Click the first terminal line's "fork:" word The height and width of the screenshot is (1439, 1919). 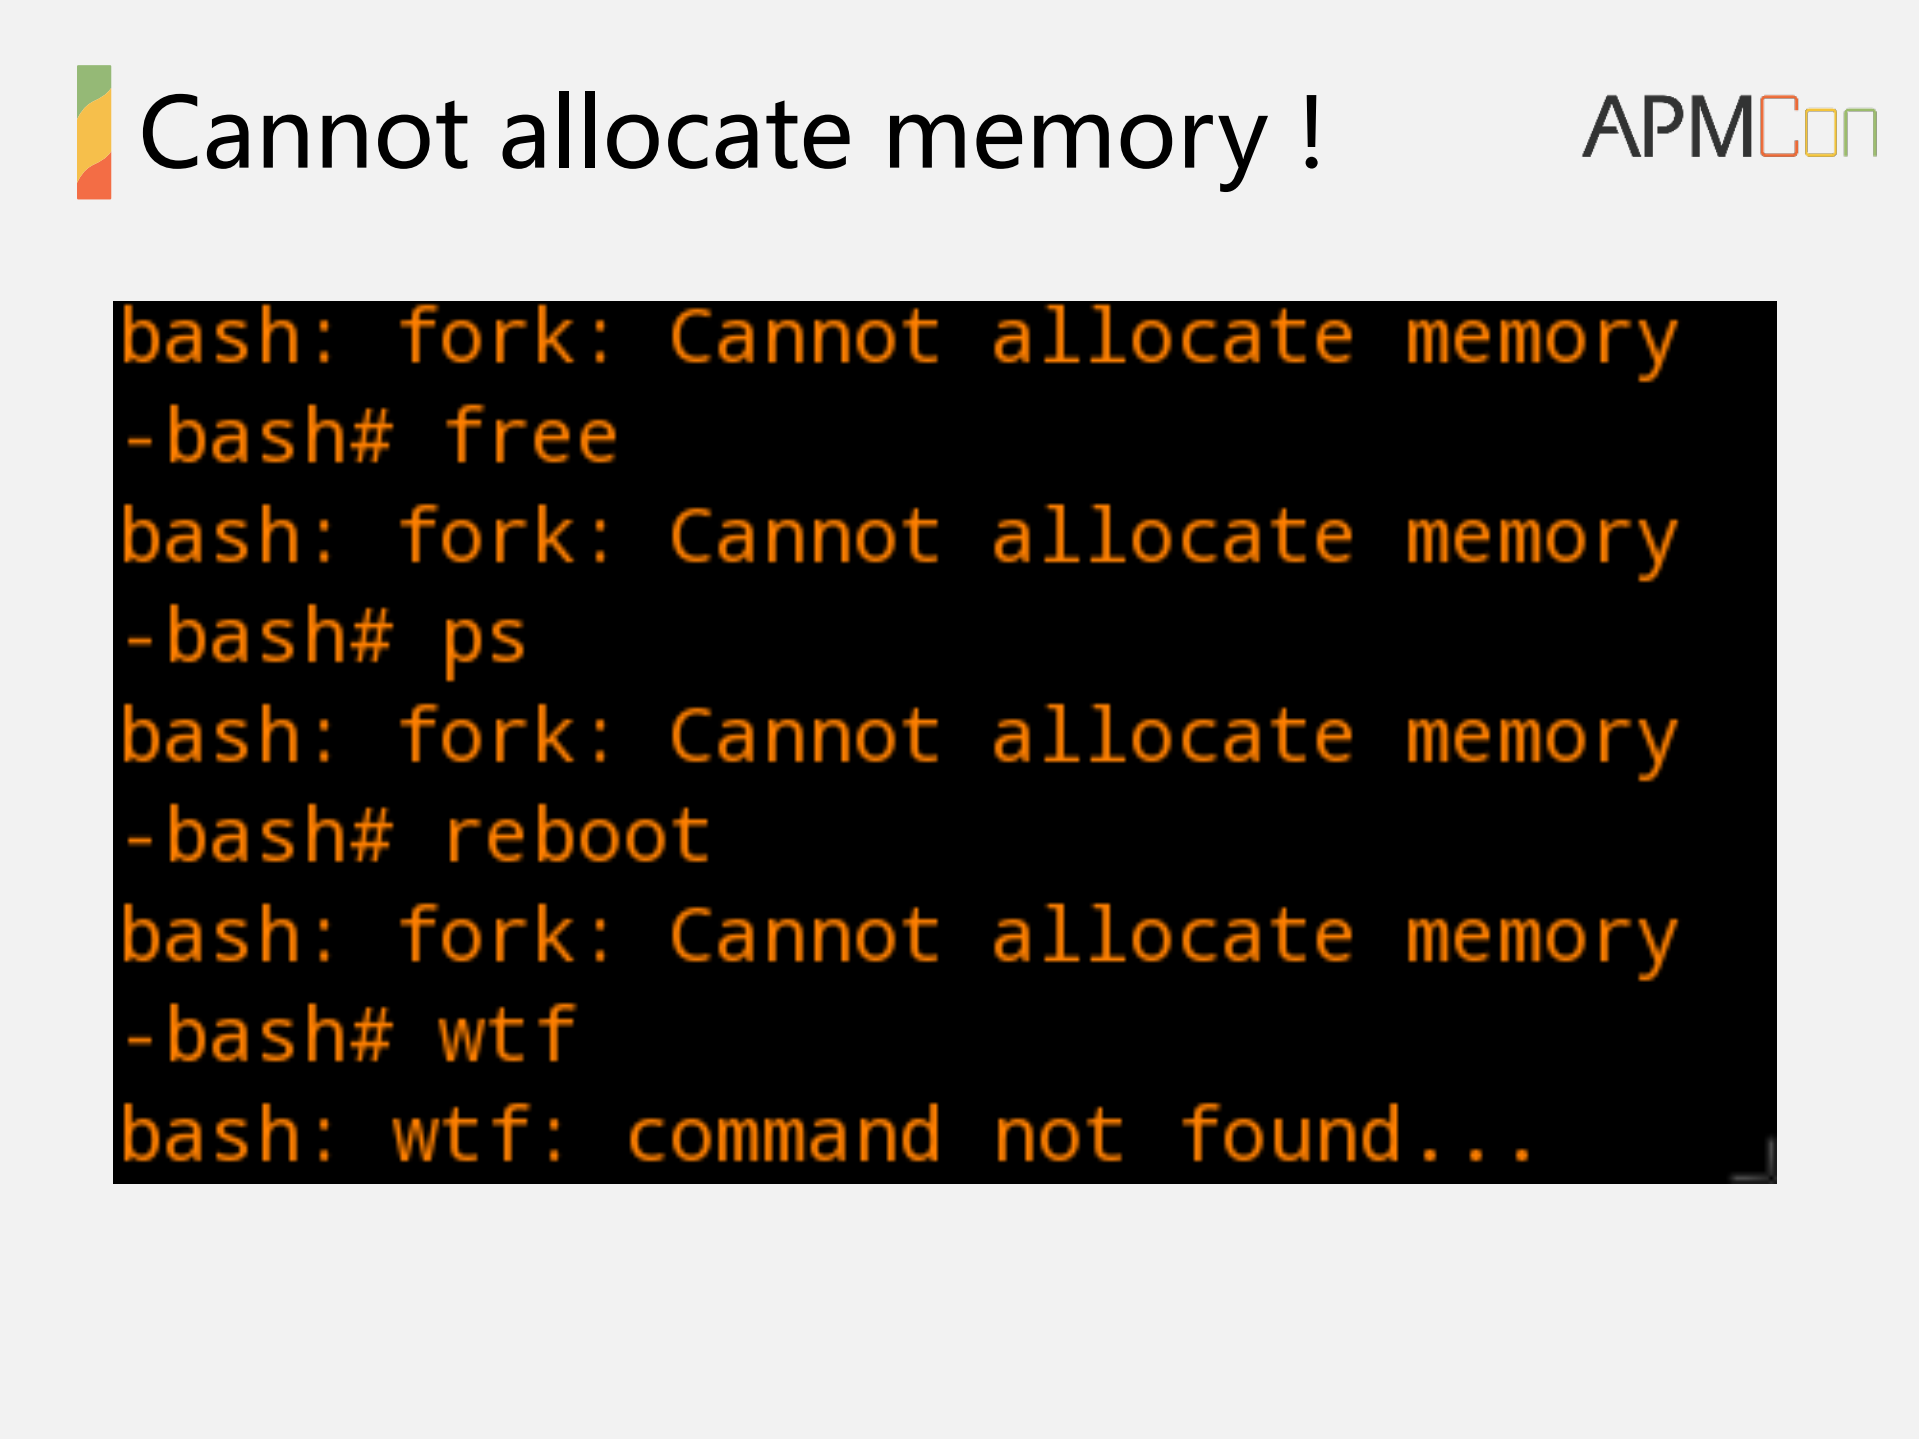pos(505,338)
